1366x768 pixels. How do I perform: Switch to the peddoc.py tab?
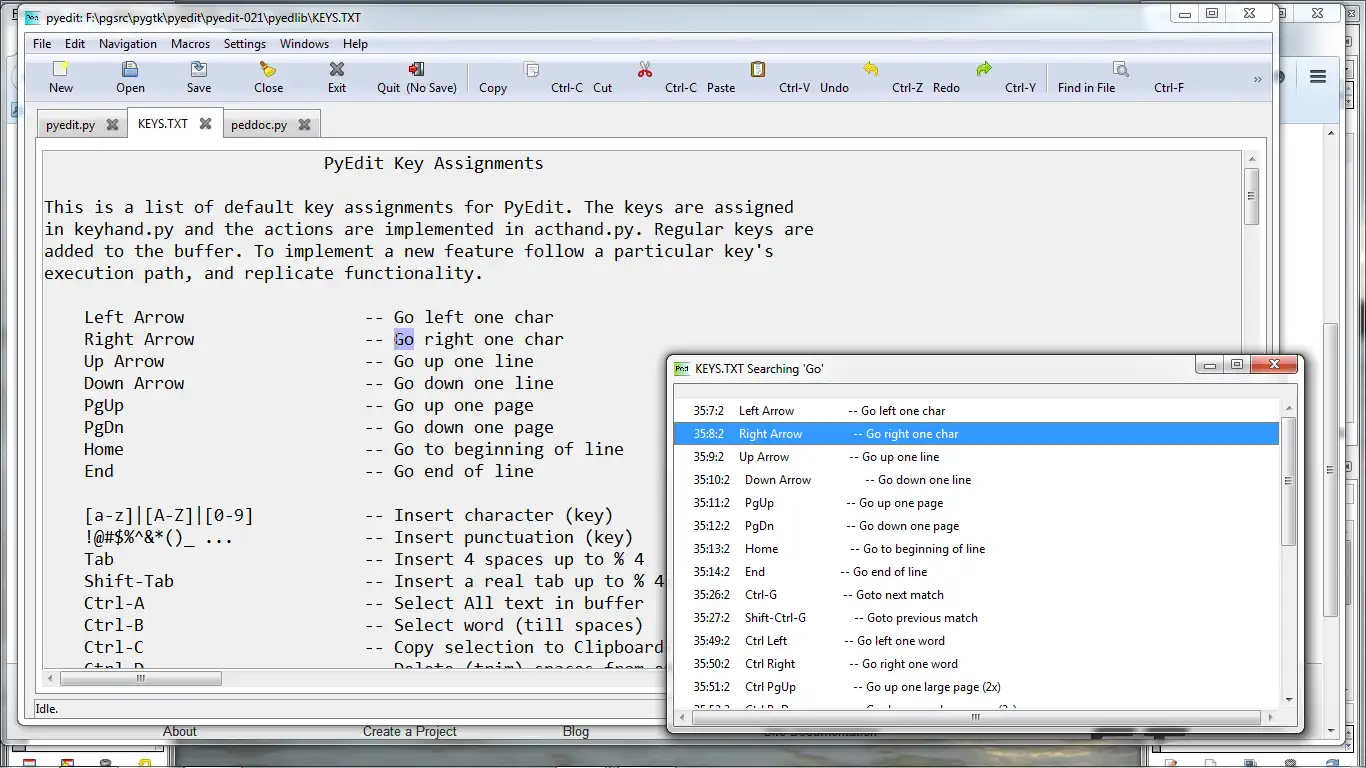[x=259, y=125]
